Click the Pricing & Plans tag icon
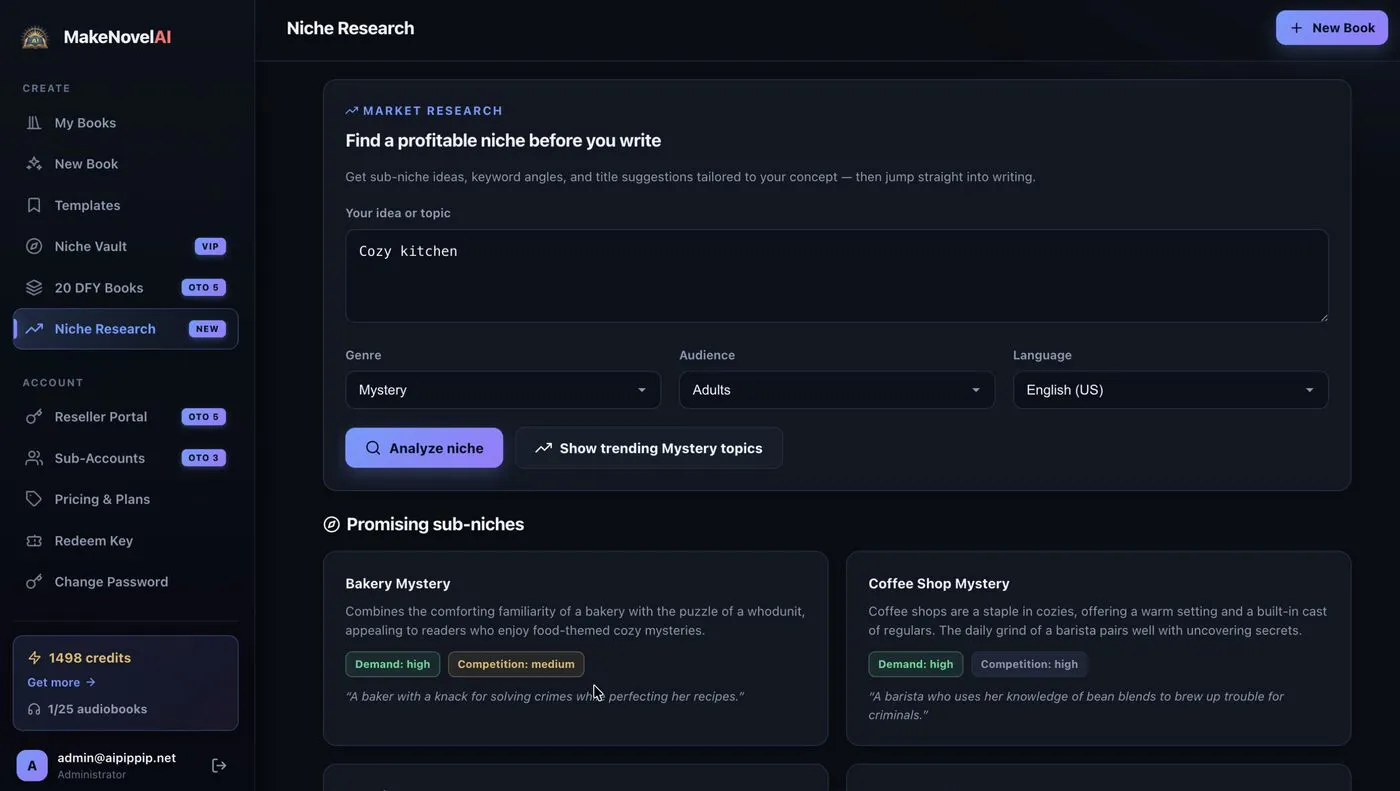The image size is (1400, 791). pyautogui.click(x=34, y=499)
